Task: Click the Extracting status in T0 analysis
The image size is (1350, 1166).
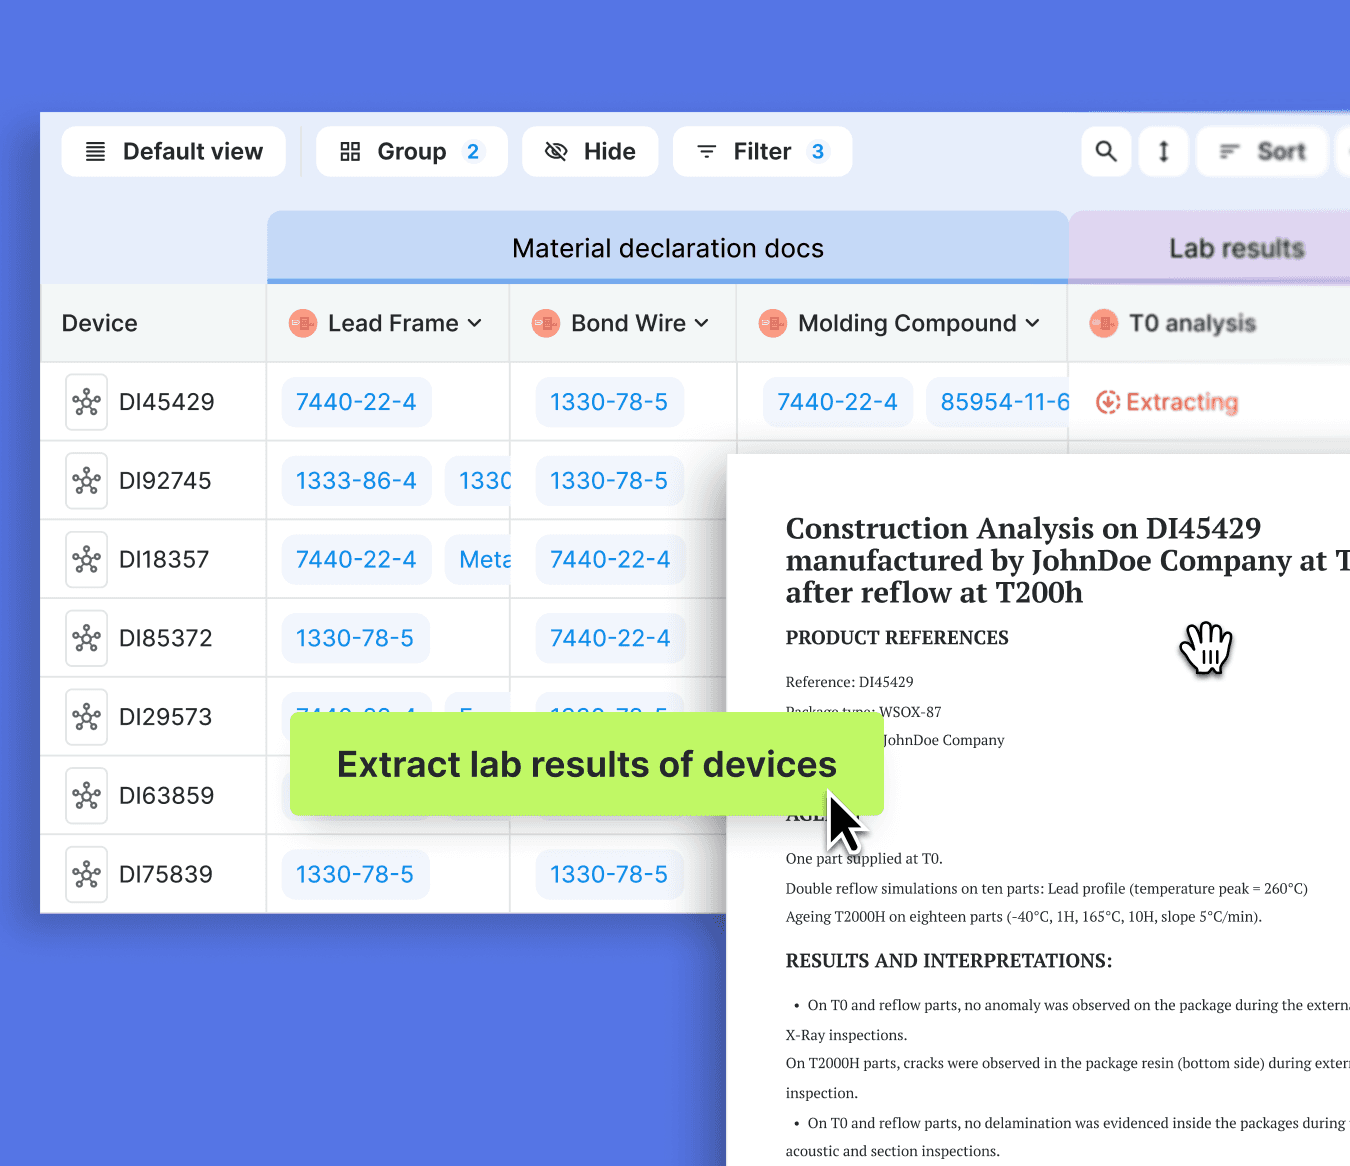Action: [1167, 402]
